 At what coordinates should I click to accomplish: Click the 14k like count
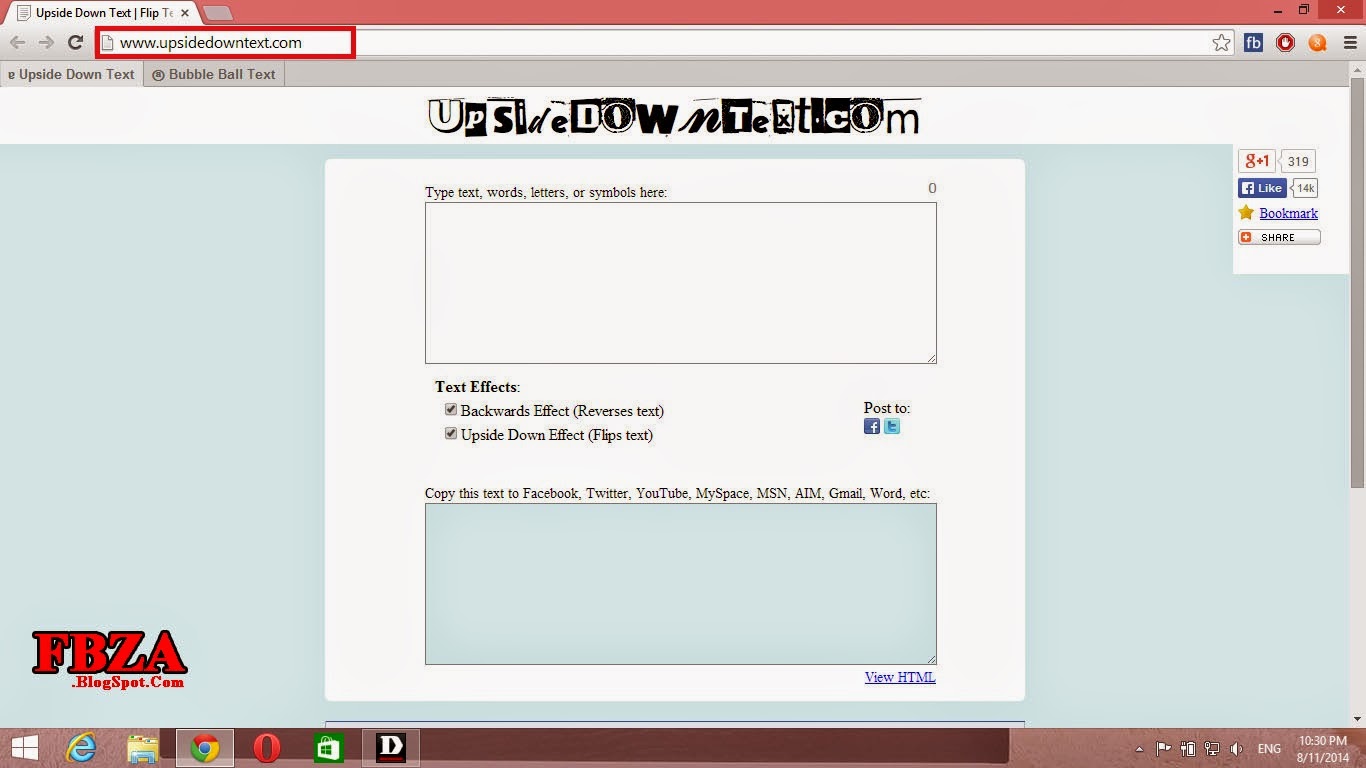(x=1305, y=188)
